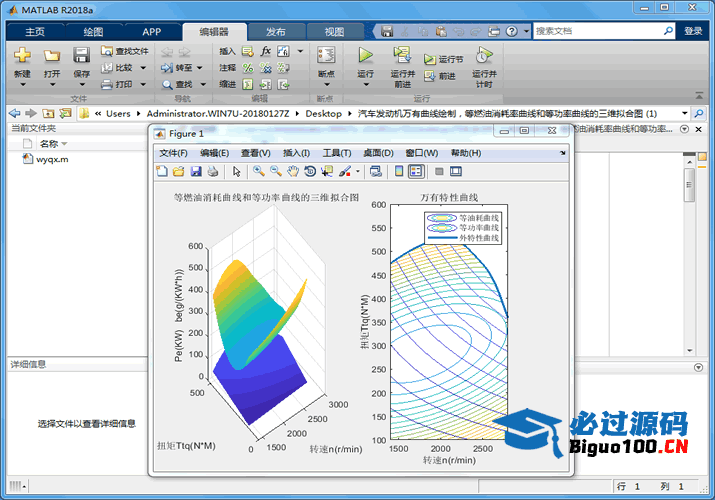Click the Save (保存) disk icon
Screen dimensions: 715x500
tap(82, 55)
